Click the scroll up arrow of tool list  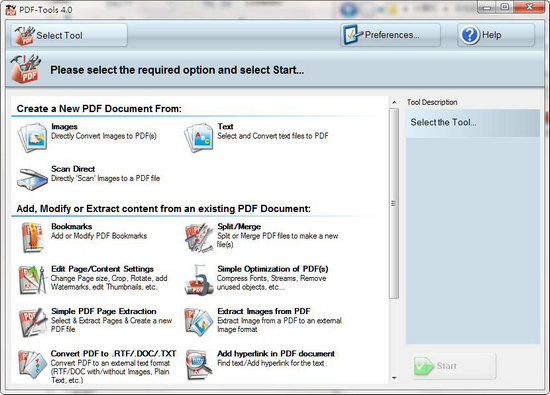[x=394, y=102]
